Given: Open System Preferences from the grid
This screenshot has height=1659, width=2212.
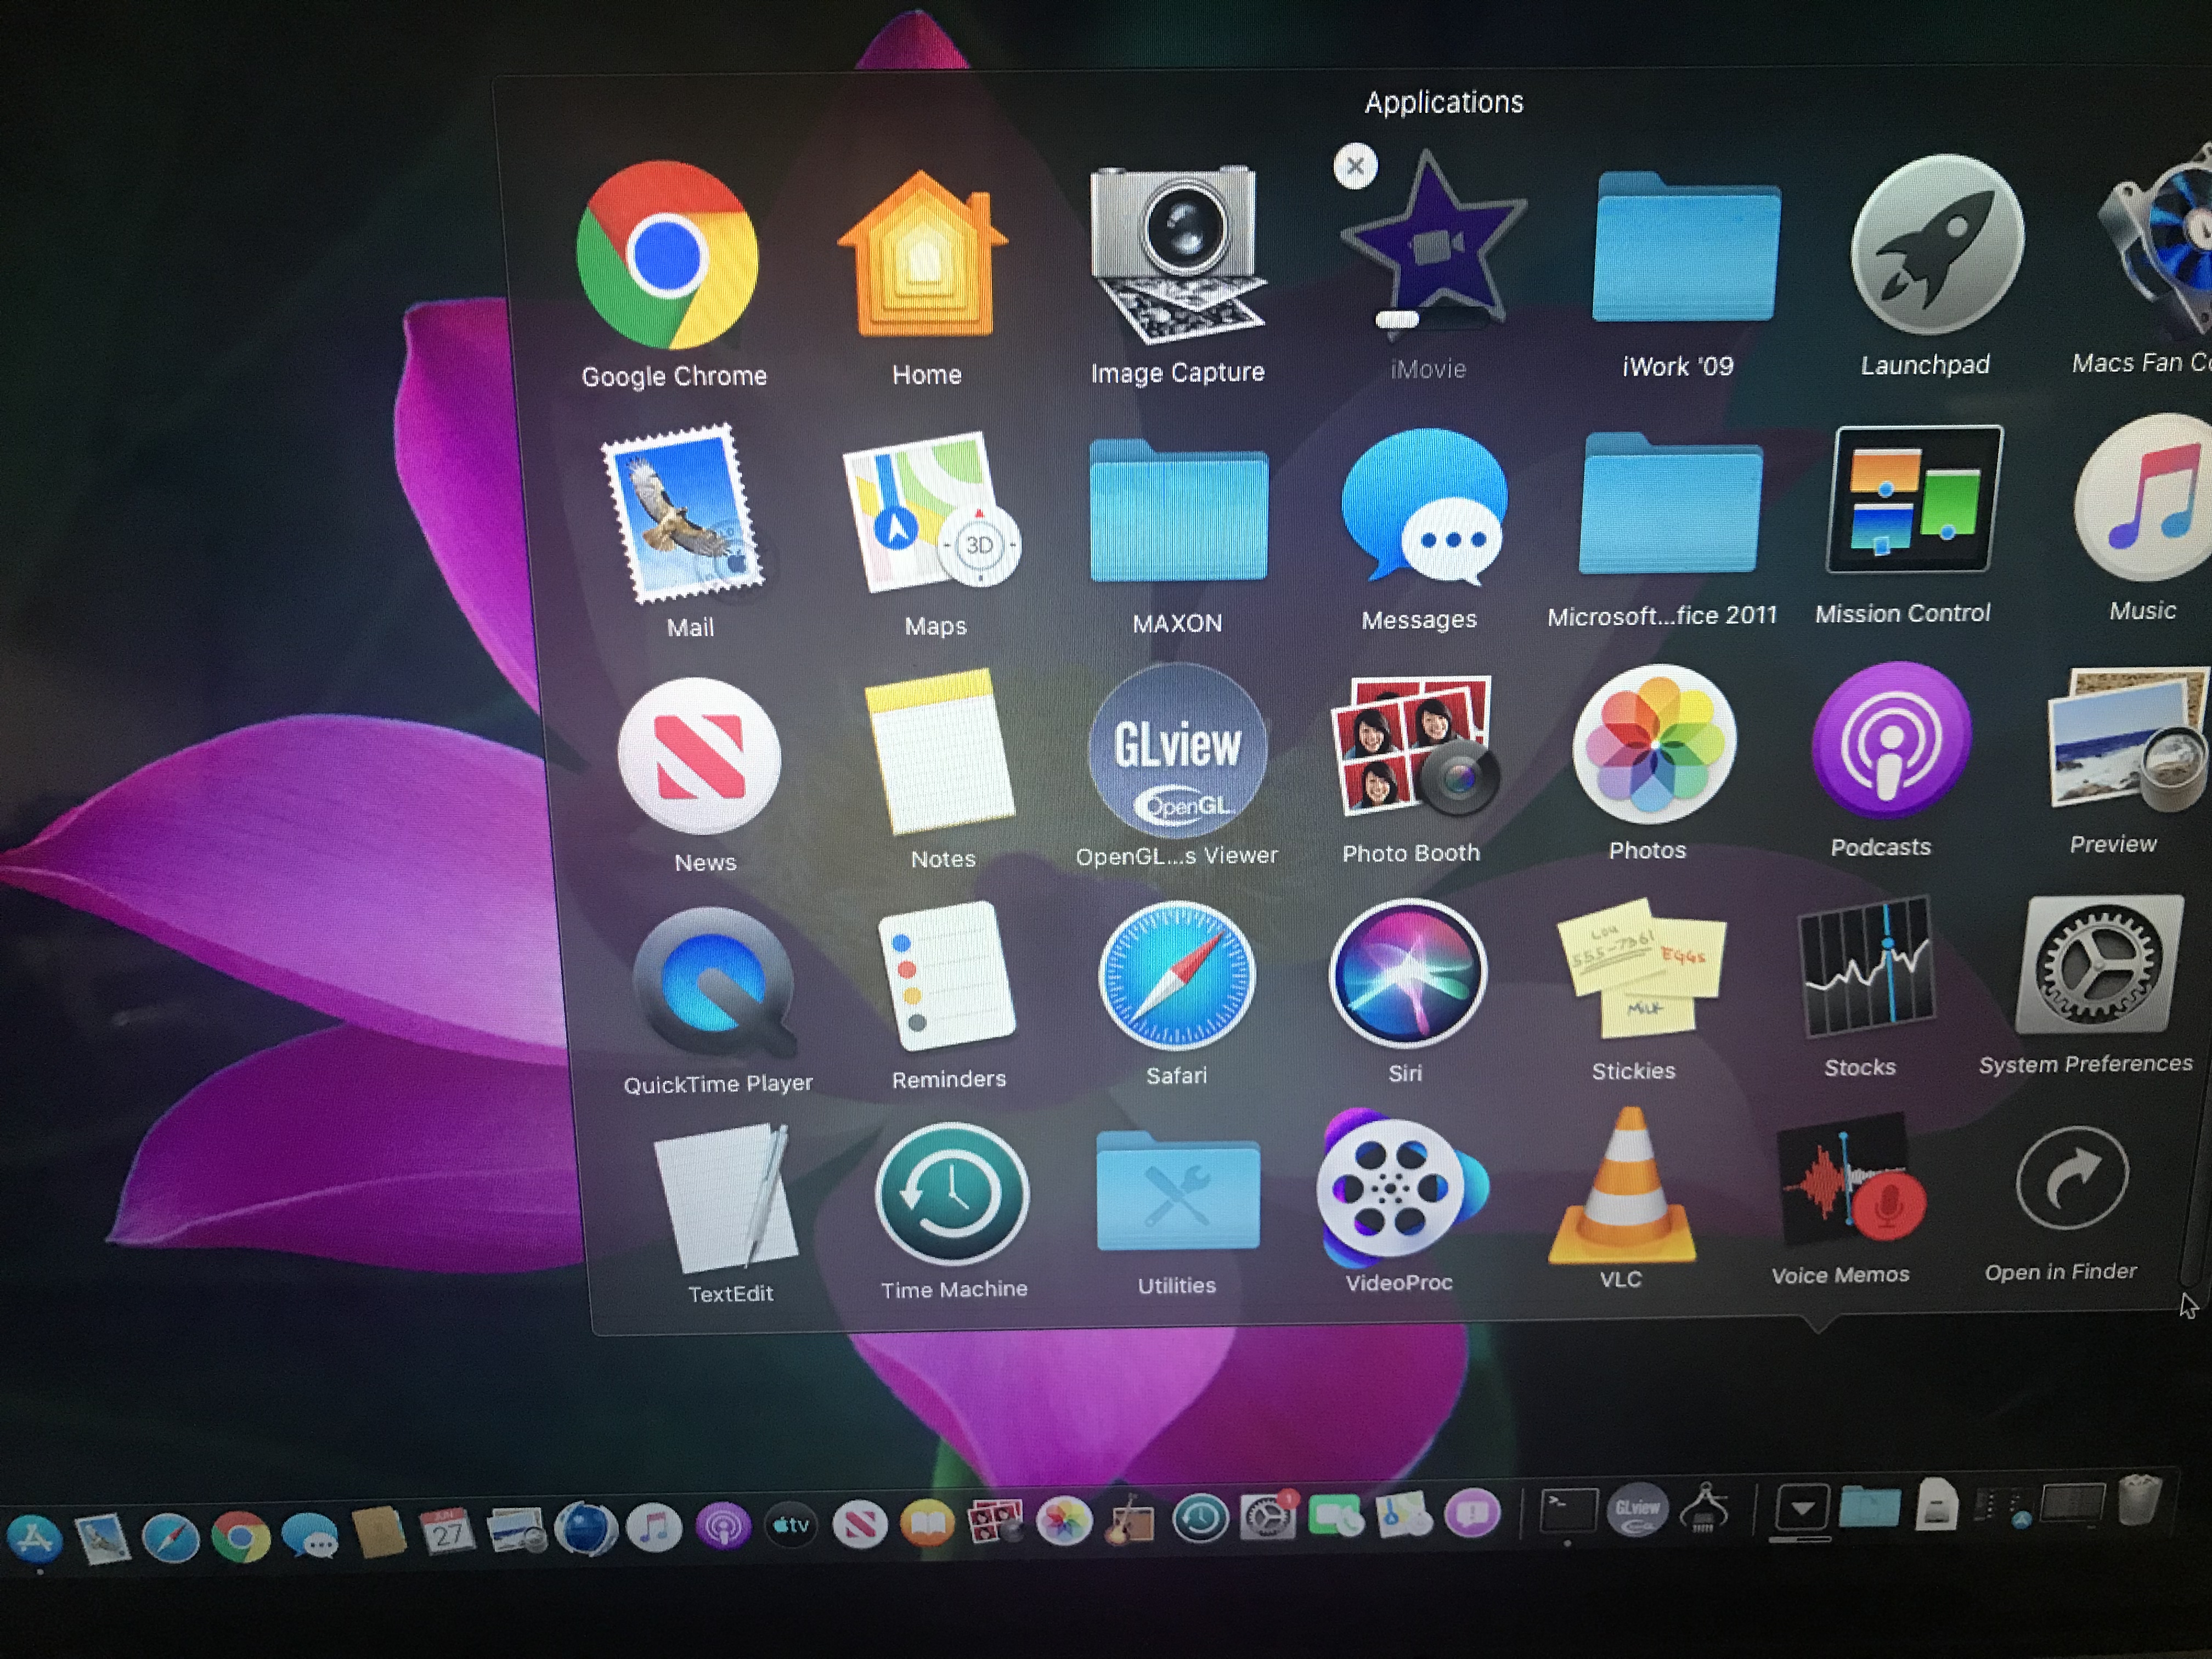Looking at the screenshot, I should [x=2097, y=965].
